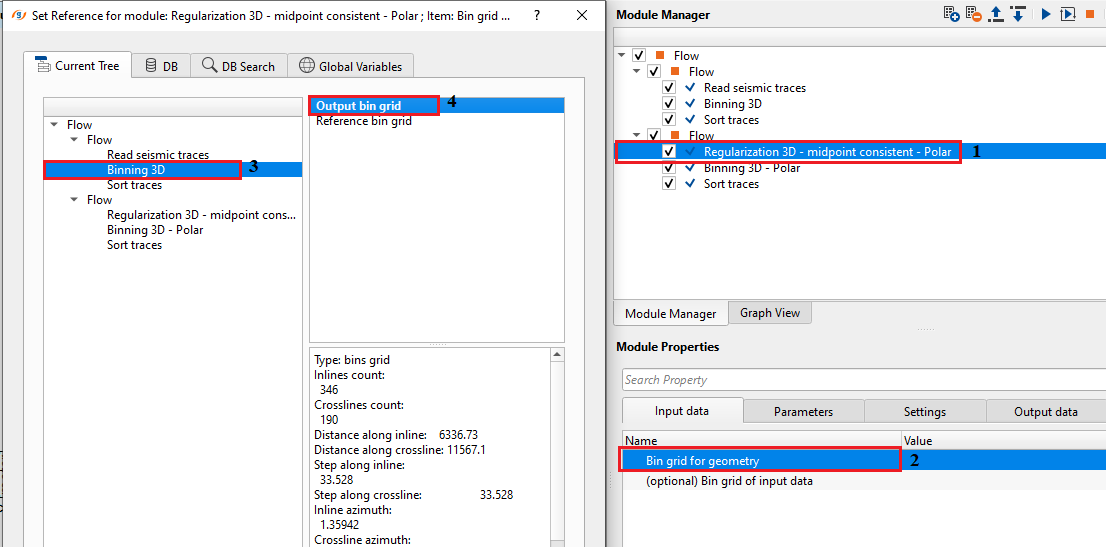Move selected module down with arrow icon
Screen dimensions: 1106x547
click(x=1018, y=13)
